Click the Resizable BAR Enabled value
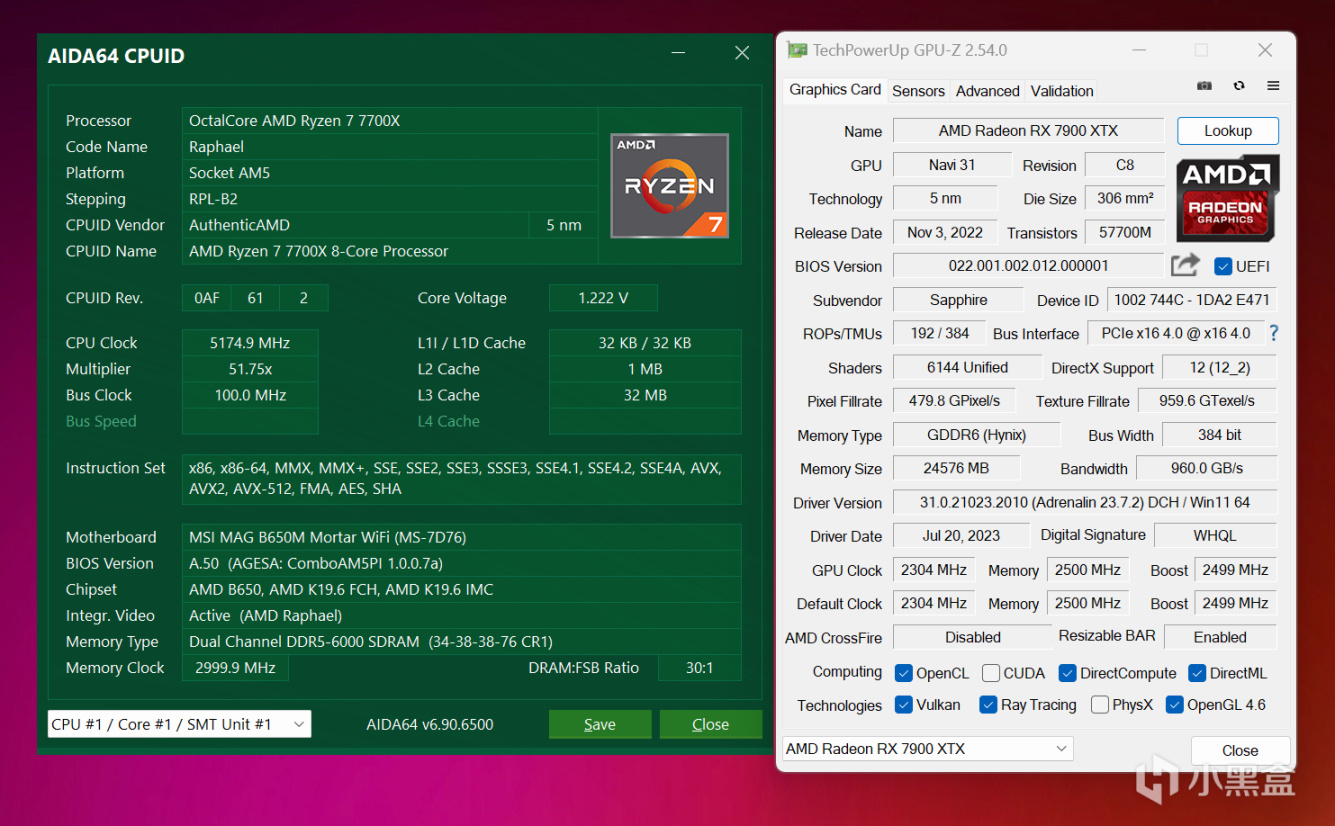The width and height of the screenshot is (1335, 826). pyautogui.click(x=1220, y=637)
